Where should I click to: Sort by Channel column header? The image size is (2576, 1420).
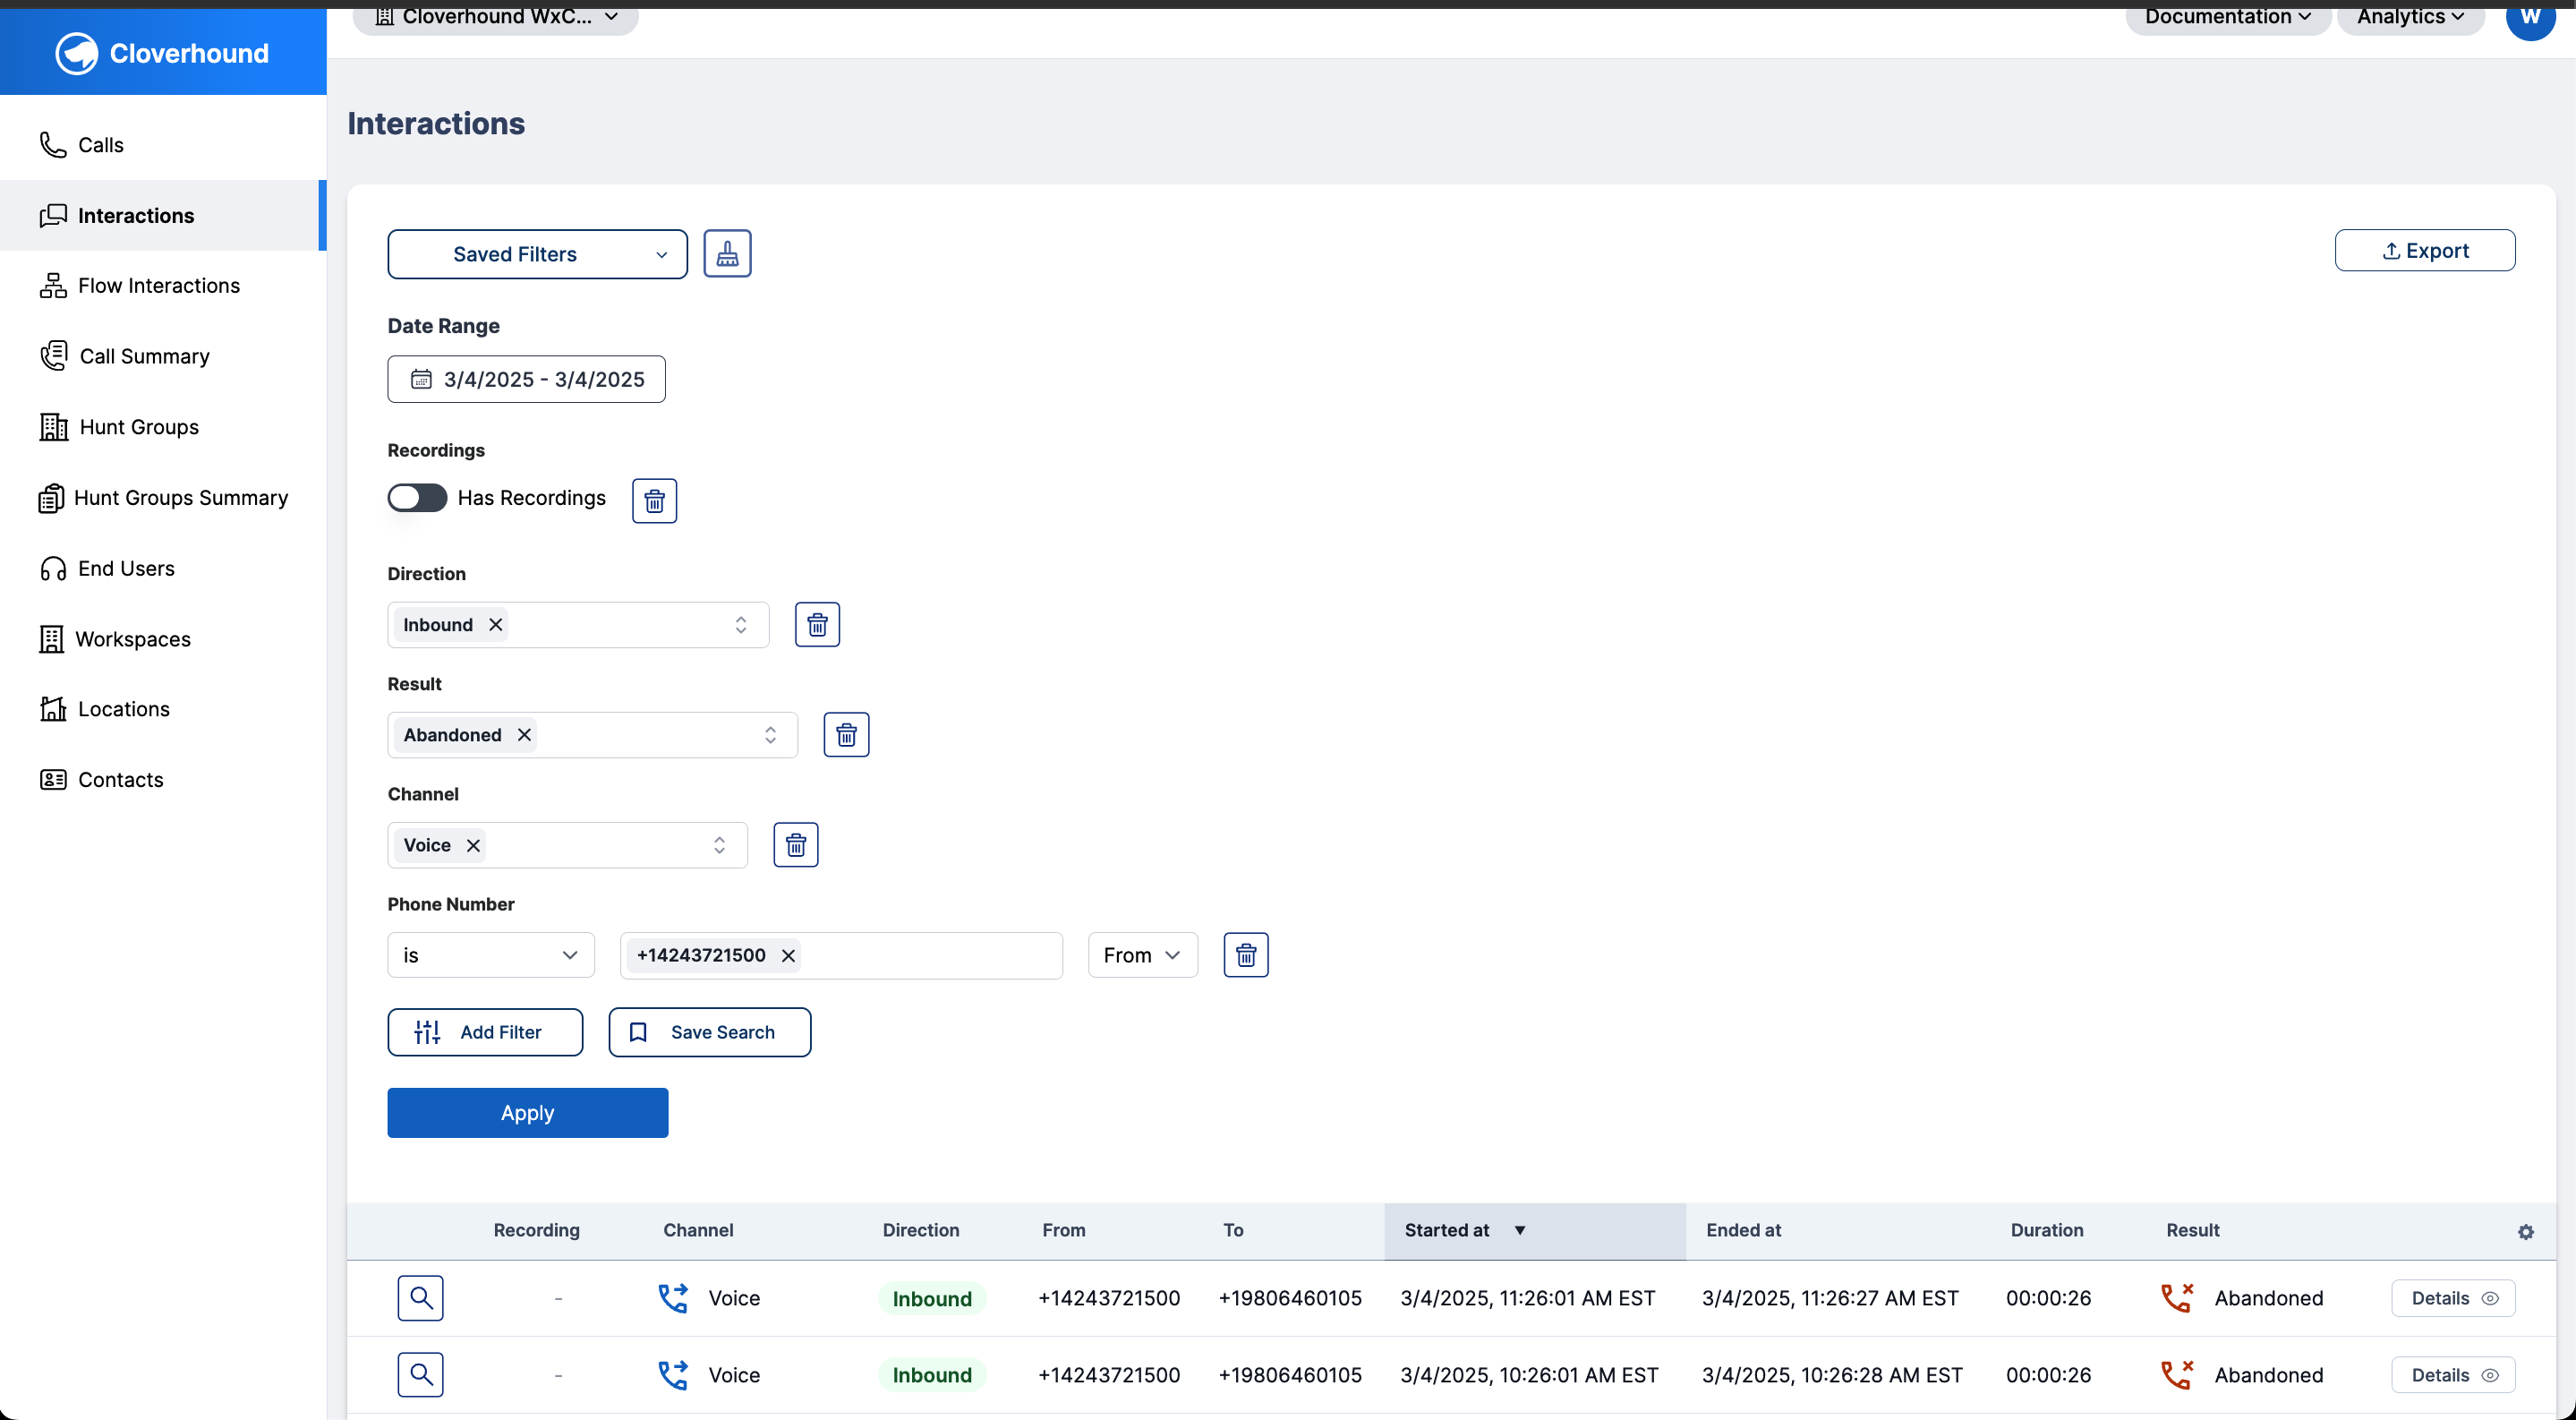[698, 1230]
